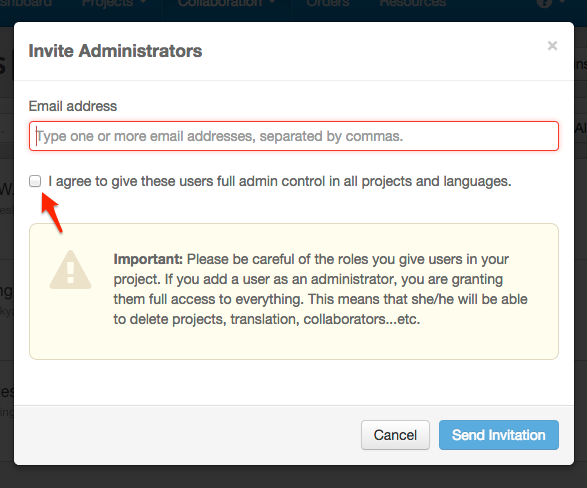Click the warning triangle icon
587x488 pixels.
pos(70,270)
